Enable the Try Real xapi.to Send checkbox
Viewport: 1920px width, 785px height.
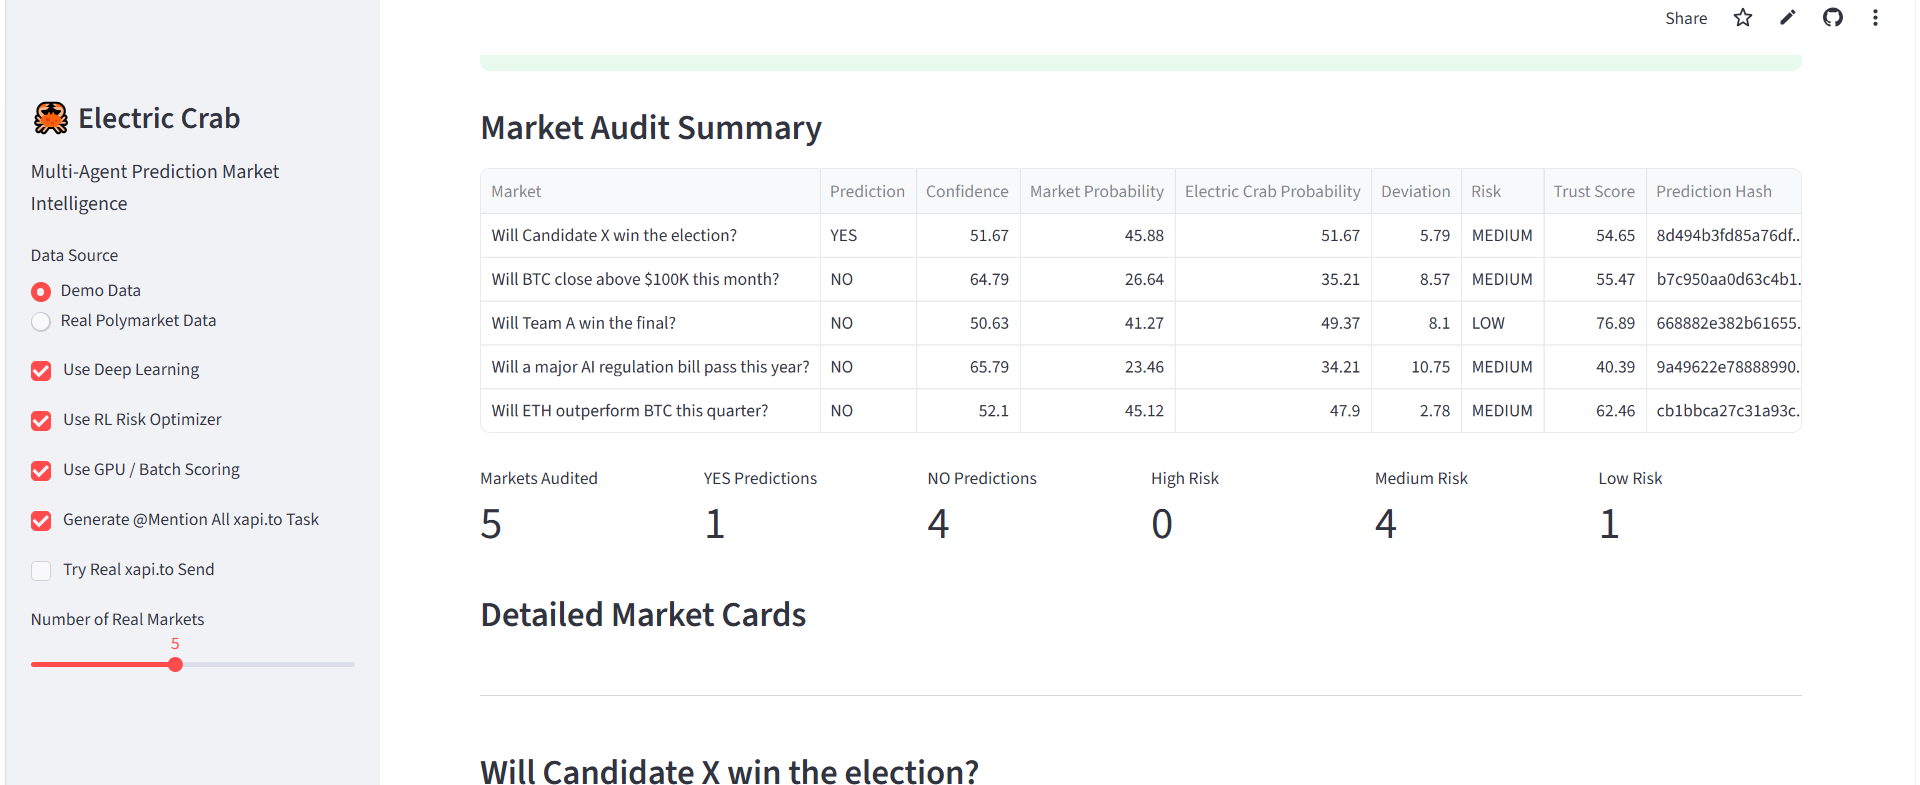tap(41, 570)
